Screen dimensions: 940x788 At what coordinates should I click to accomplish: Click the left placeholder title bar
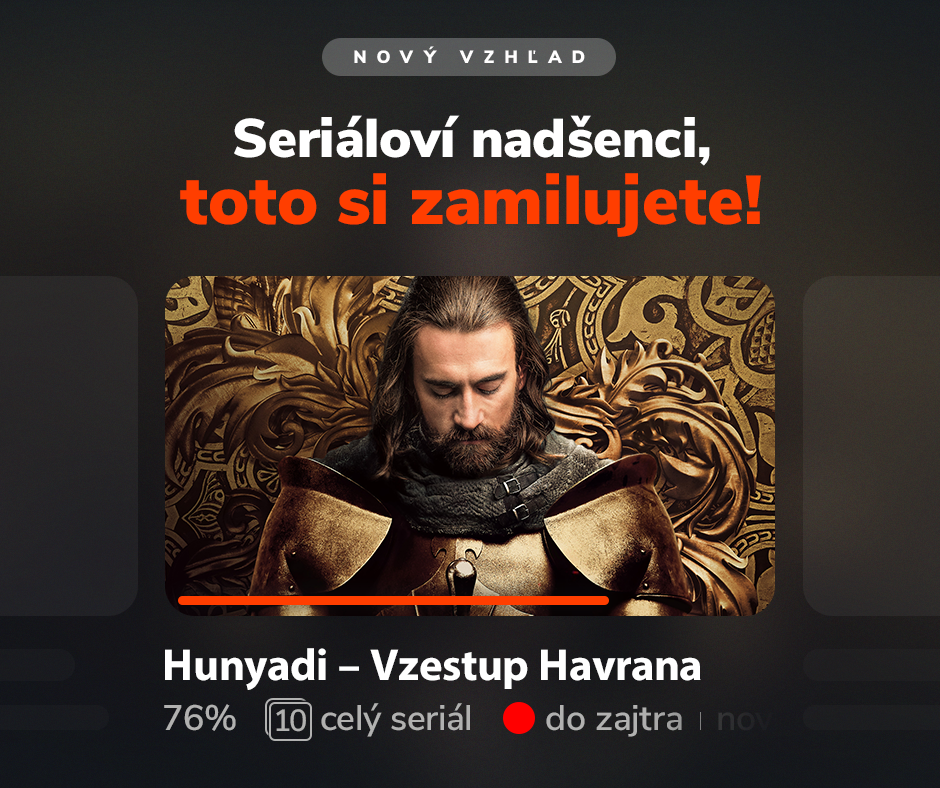tap(37, 664)
